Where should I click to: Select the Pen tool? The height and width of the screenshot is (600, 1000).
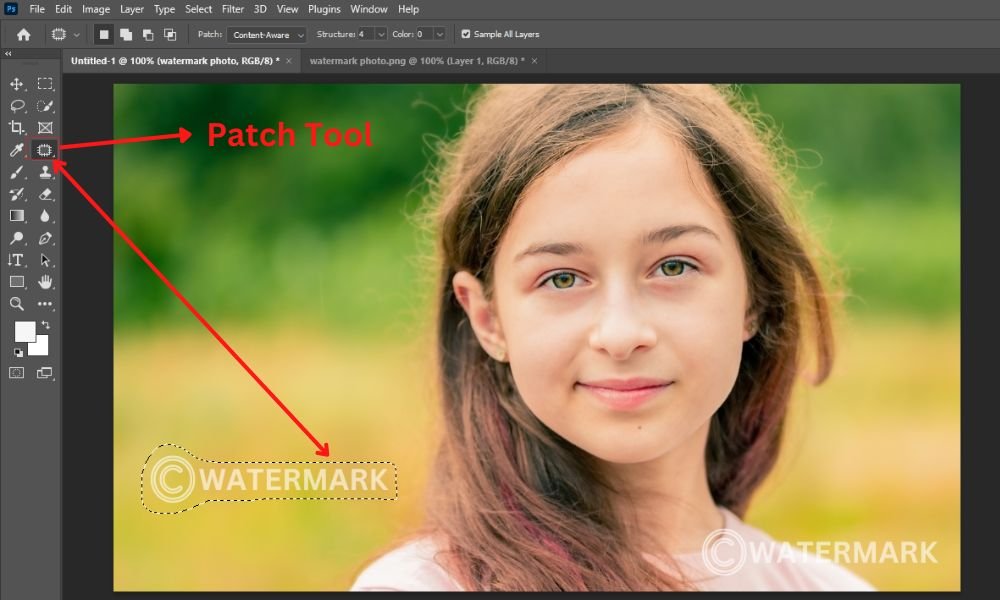tap(45, 238)
